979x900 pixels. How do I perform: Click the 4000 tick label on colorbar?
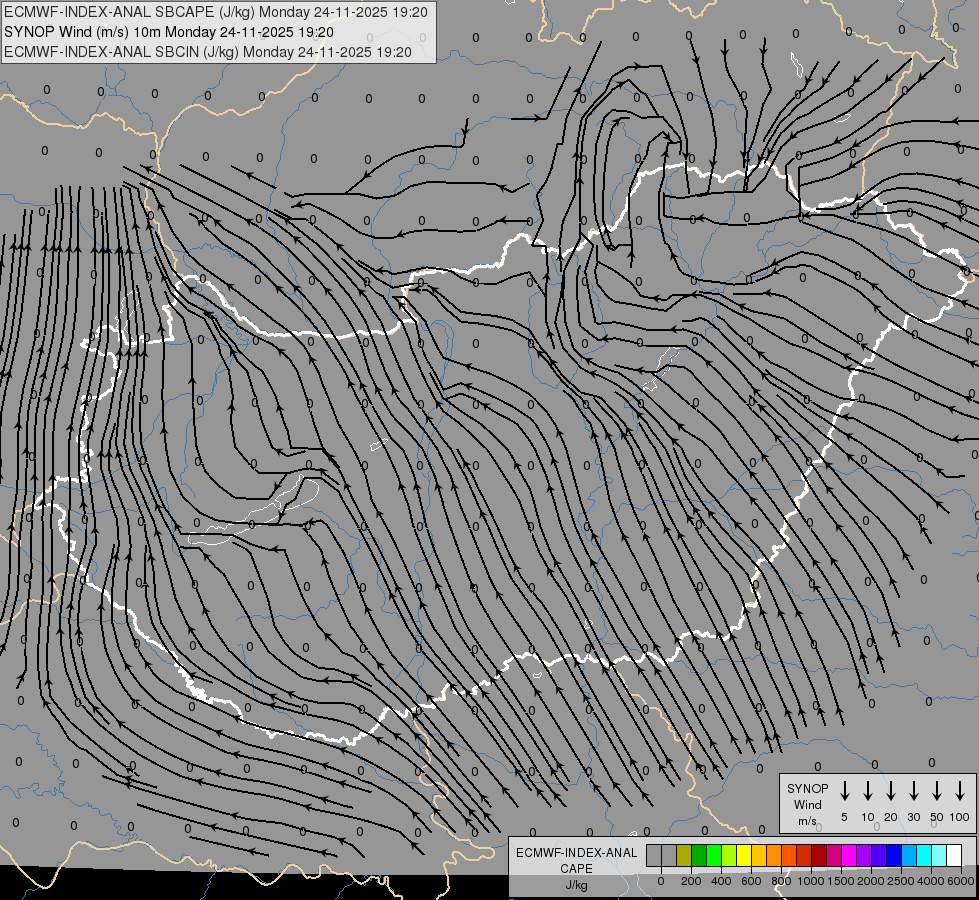pos(931,881)
